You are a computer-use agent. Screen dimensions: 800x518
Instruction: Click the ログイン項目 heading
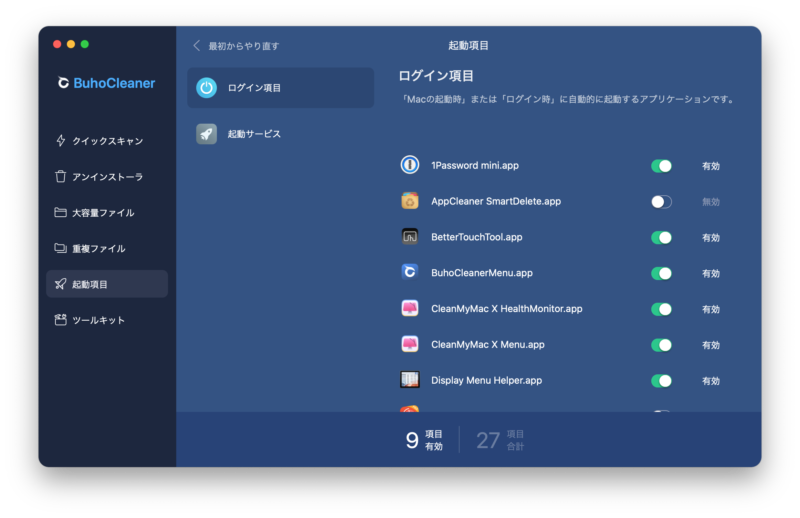(436, 76)
